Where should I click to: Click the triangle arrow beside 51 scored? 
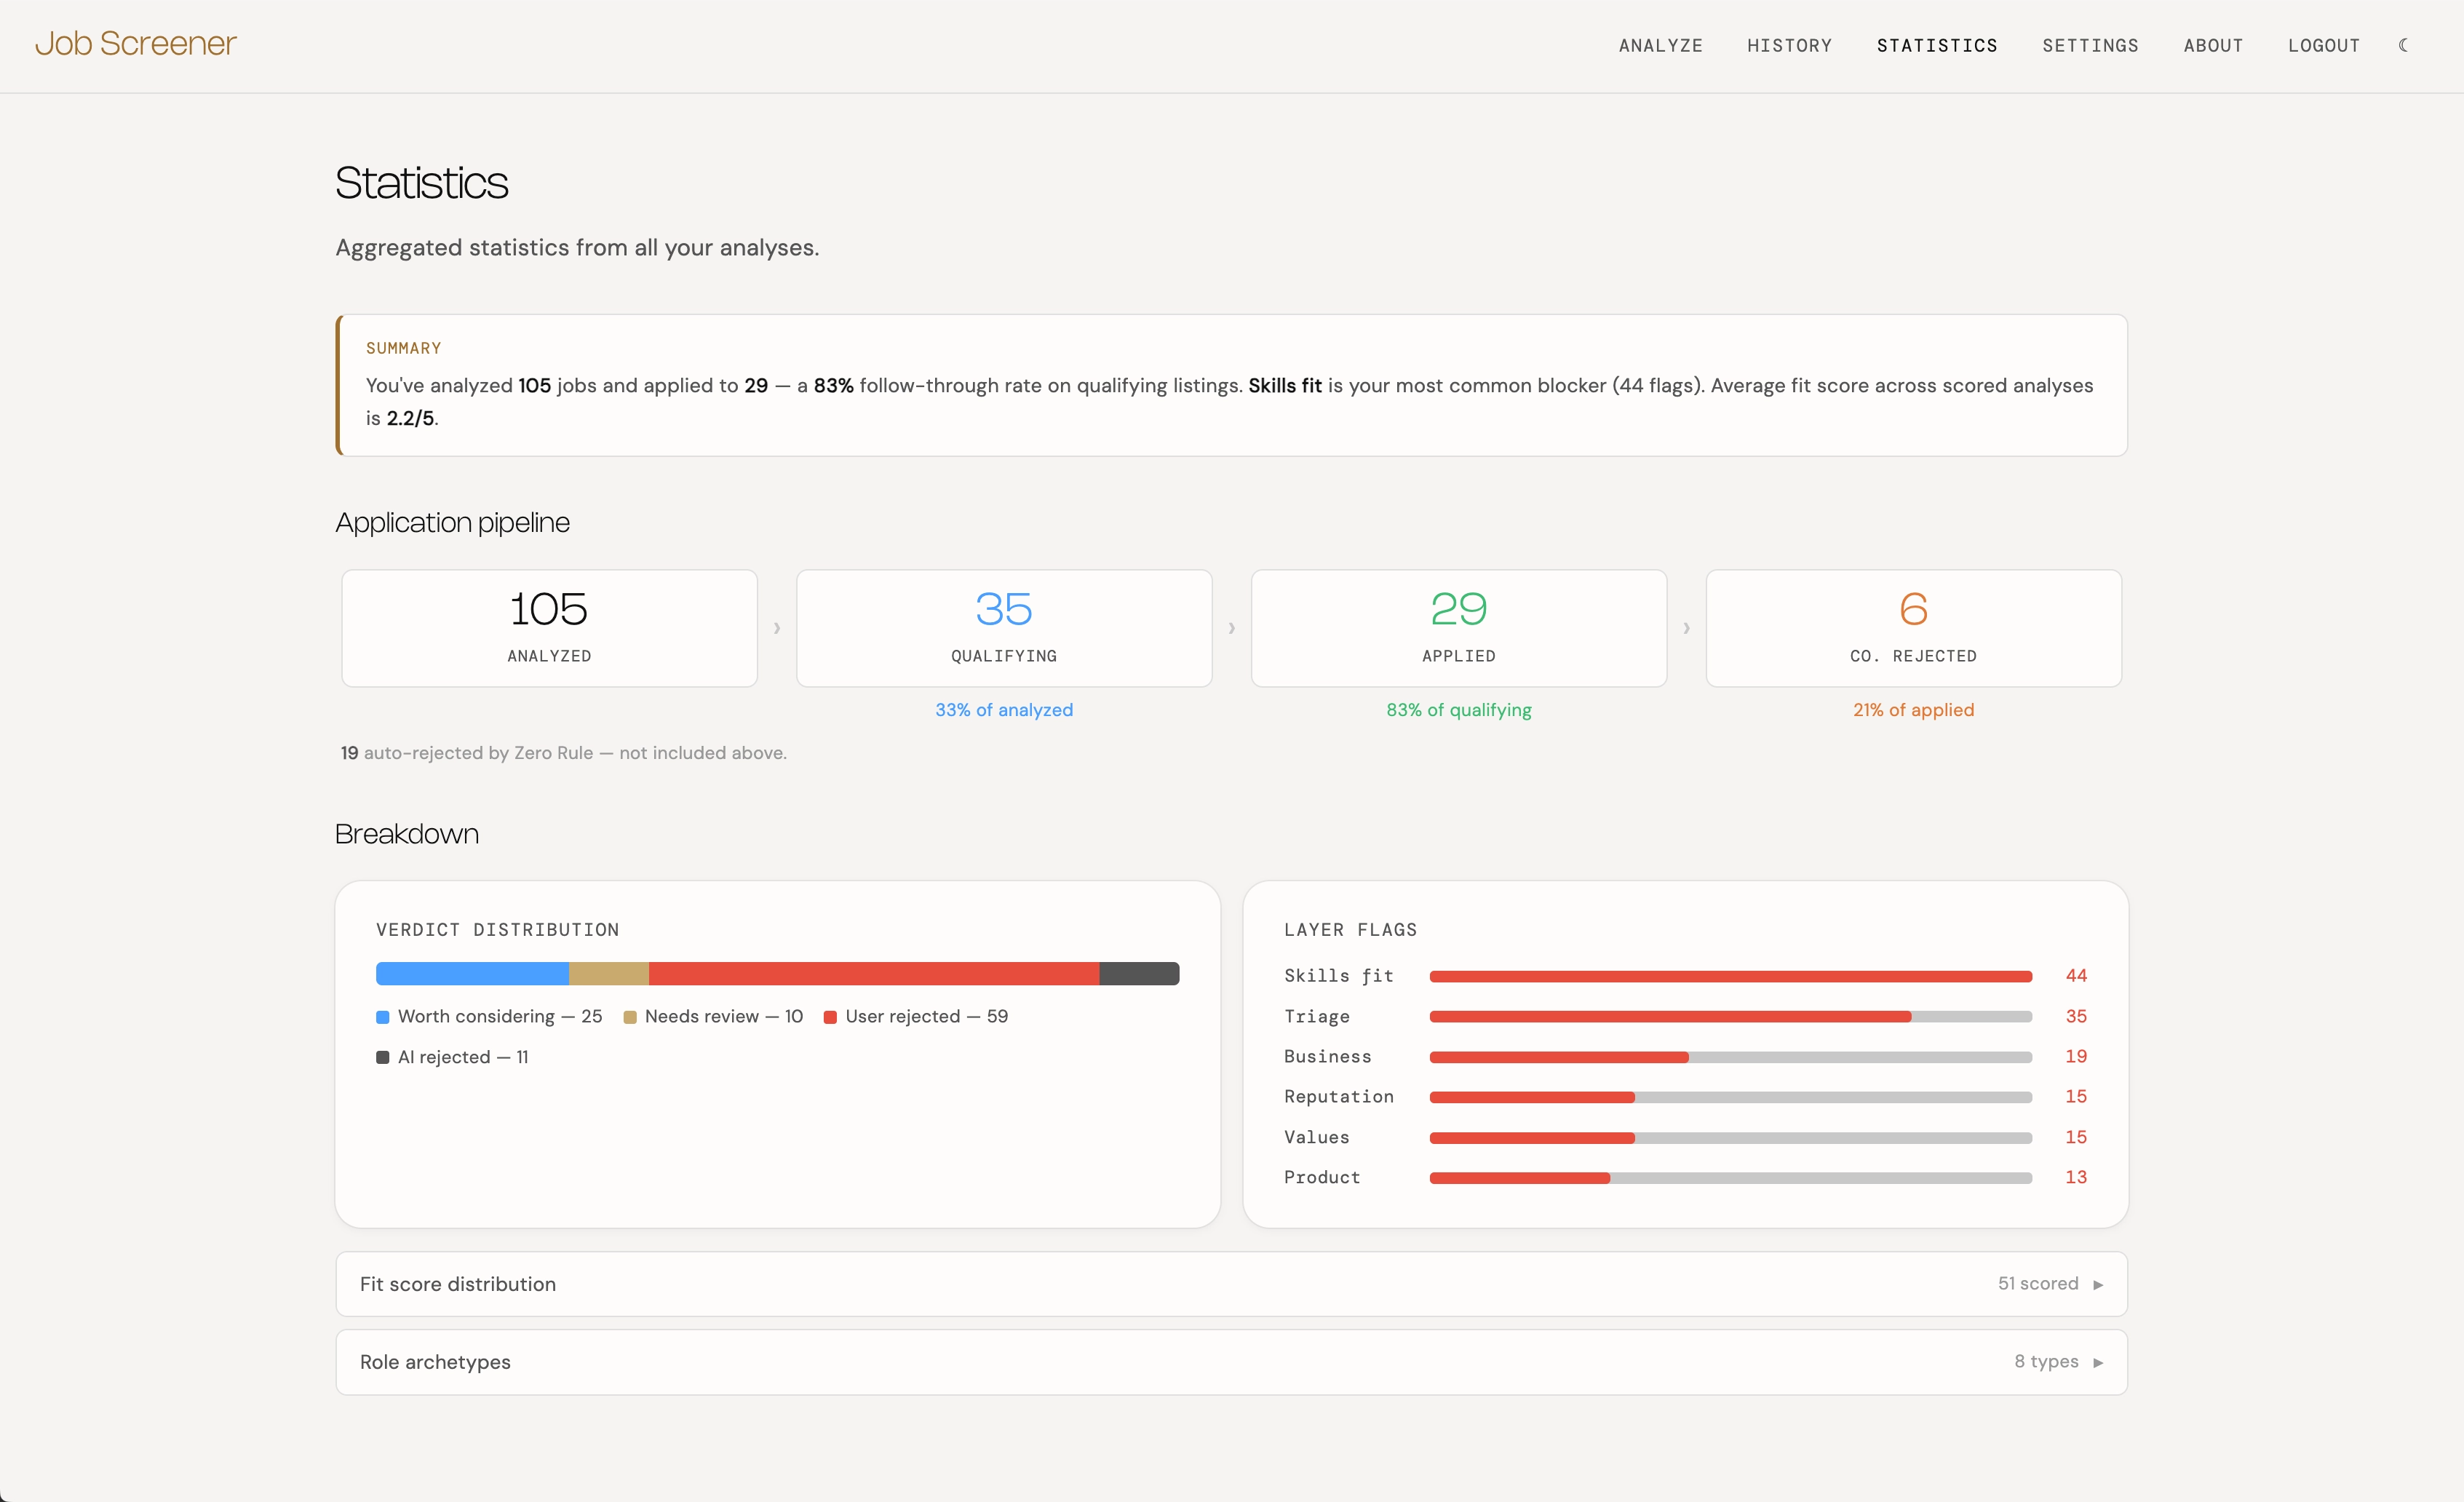point(2098,1285)
